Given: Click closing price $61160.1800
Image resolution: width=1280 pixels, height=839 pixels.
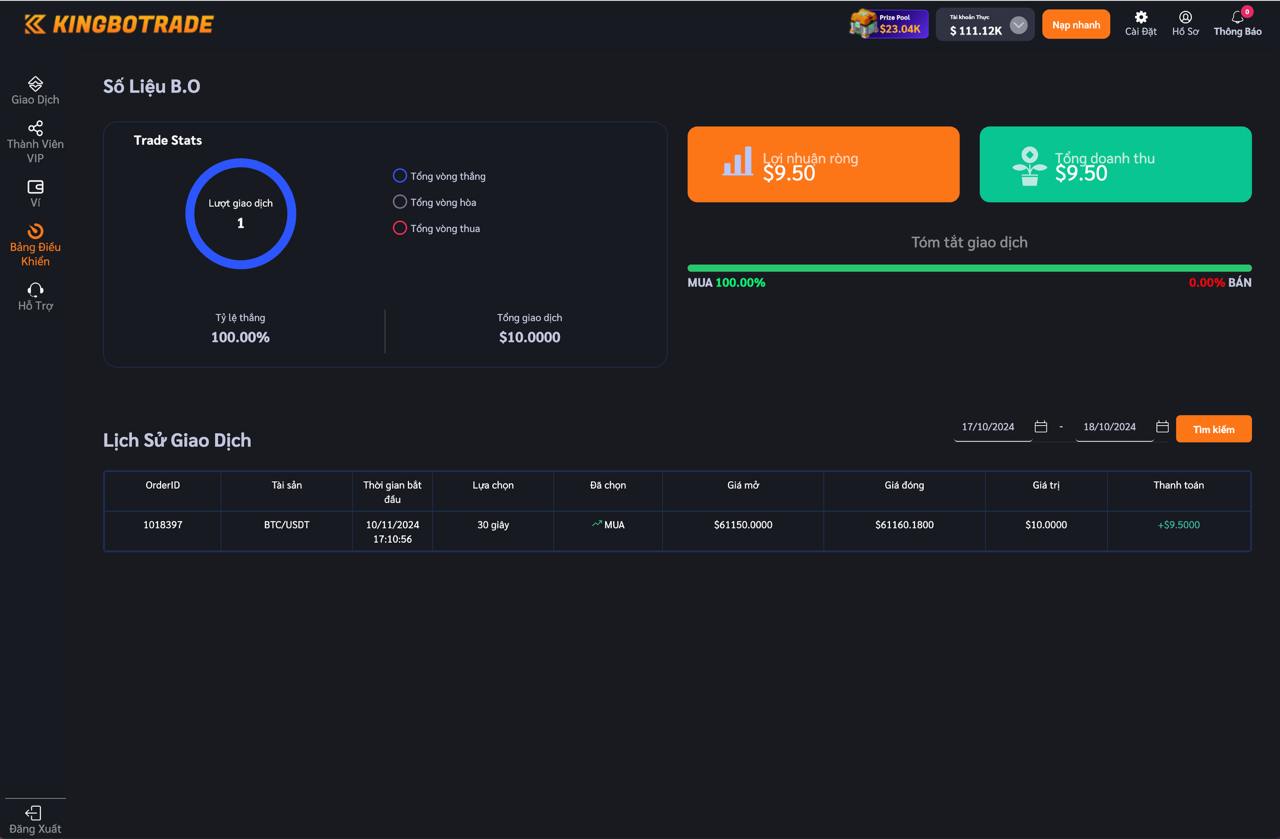Looking at the screenshot, I should coord(904,525).
